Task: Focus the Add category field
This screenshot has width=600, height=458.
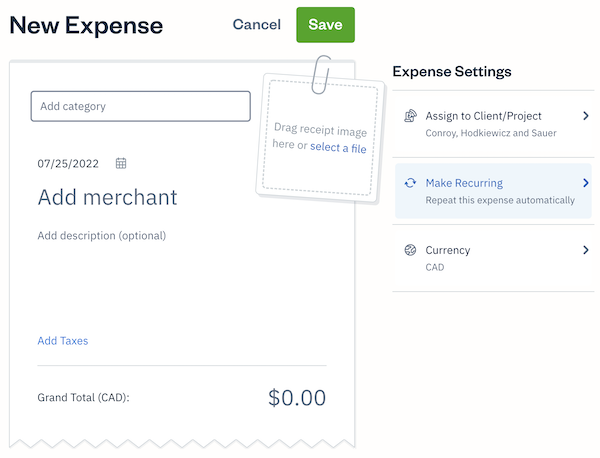Action: [x=140, y=106]
